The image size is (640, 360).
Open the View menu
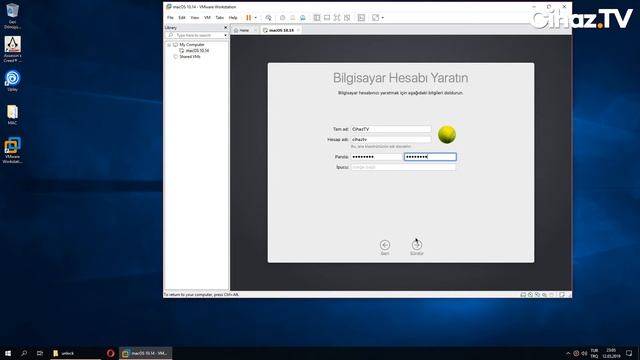click(x=195, y=18)
